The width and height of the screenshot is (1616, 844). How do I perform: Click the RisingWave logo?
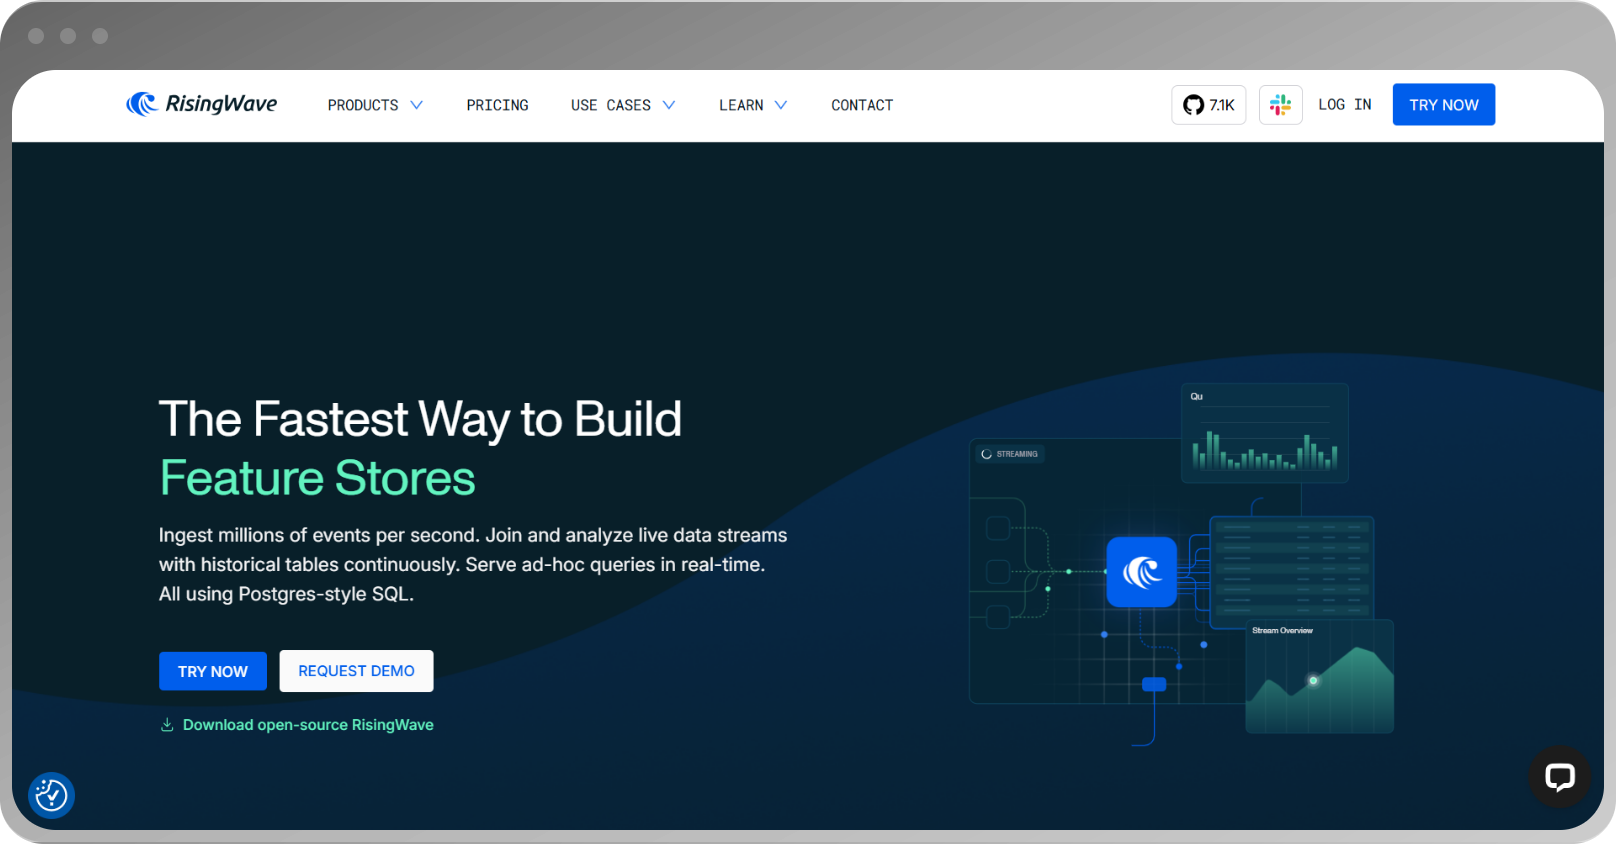pos(201,104)
